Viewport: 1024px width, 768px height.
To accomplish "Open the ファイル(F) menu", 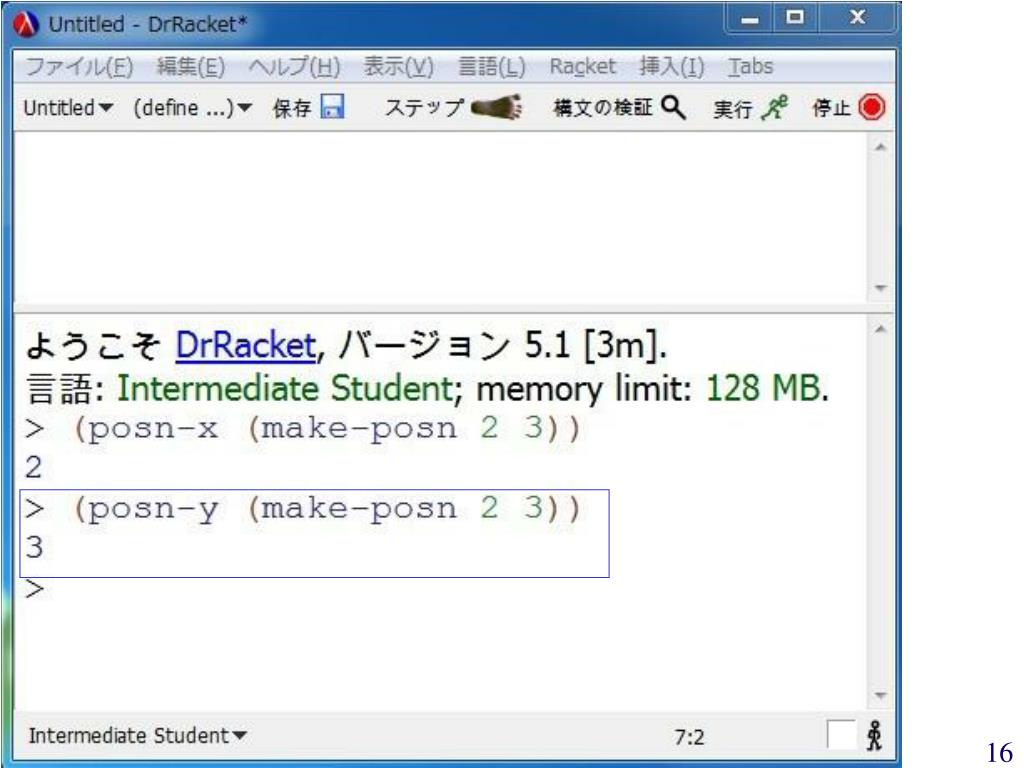I will click(79, 67).
